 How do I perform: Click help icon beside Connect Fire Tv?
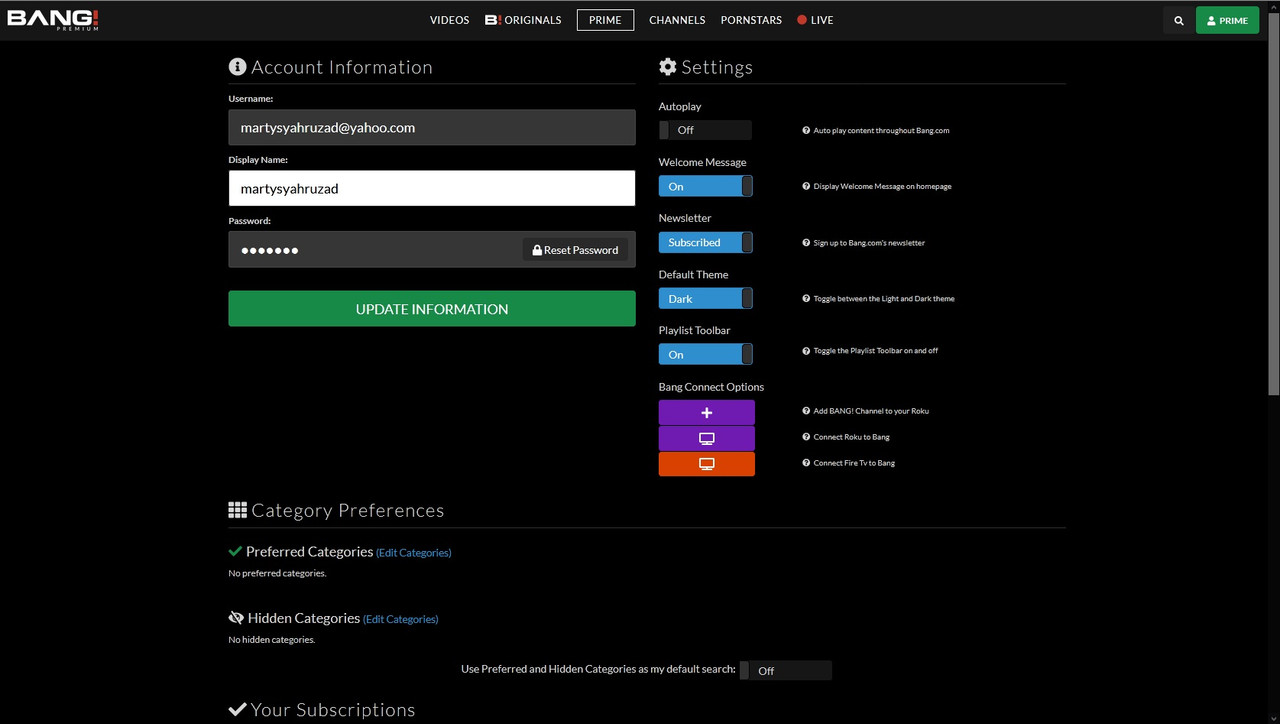[x=806, y=463]
